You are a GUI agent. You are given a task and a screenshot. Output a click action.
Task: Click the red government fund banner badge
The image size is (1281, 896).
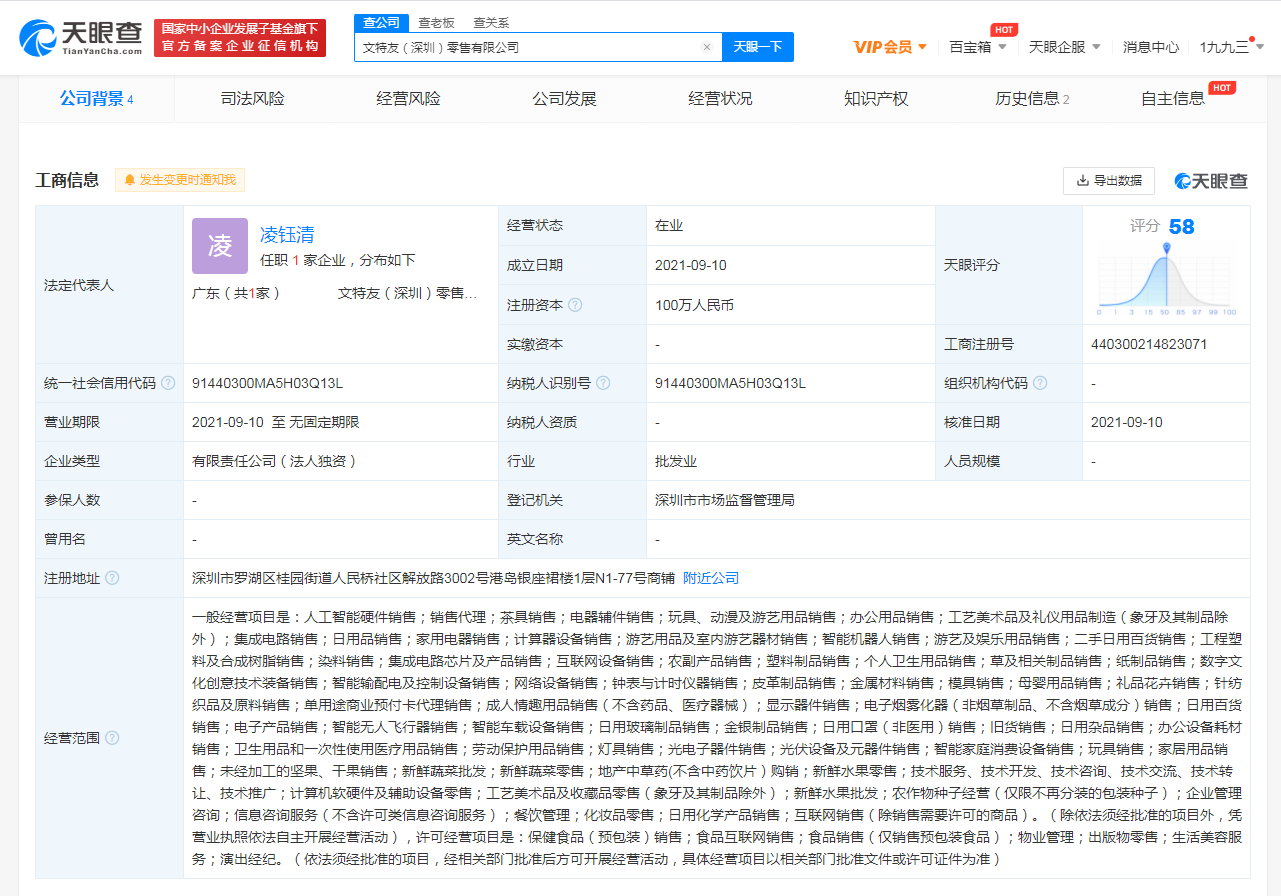pos(240,38)
